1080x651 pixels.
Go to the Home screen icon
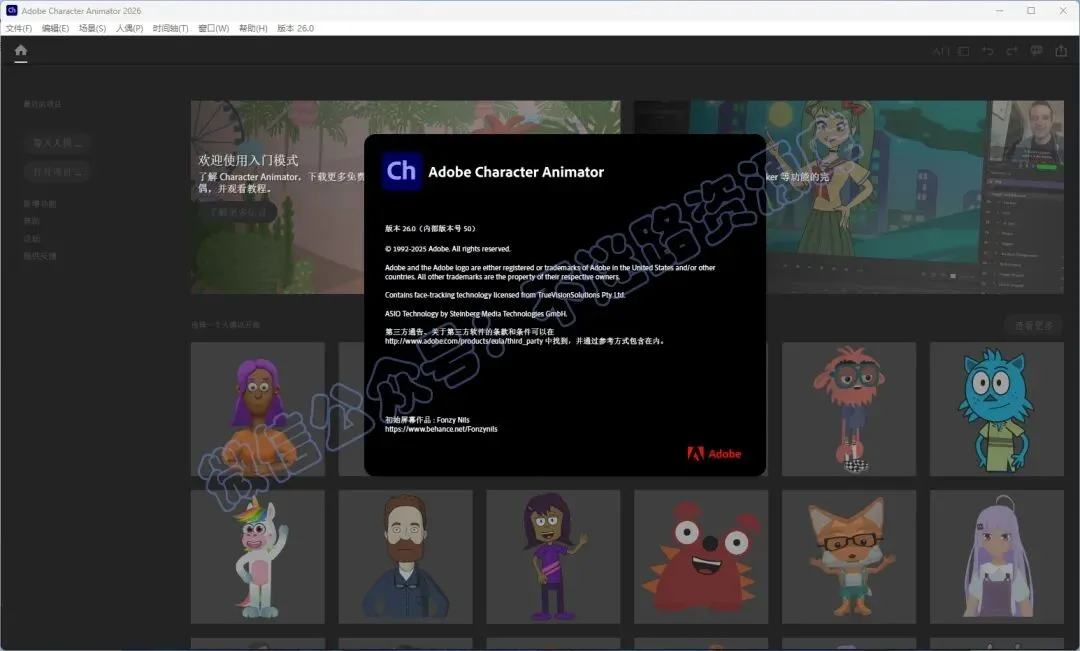tap(21, 50)
